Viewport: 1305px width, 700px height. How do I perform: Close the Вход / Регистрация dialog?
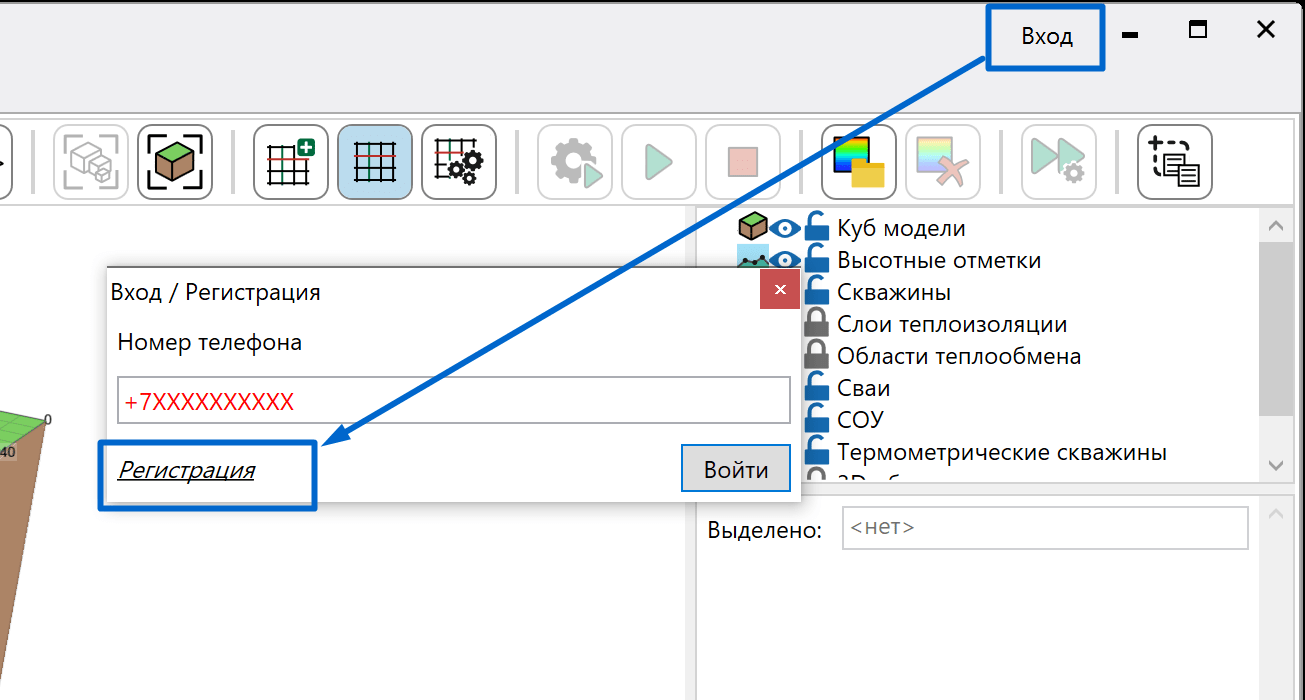click(780, 291)
